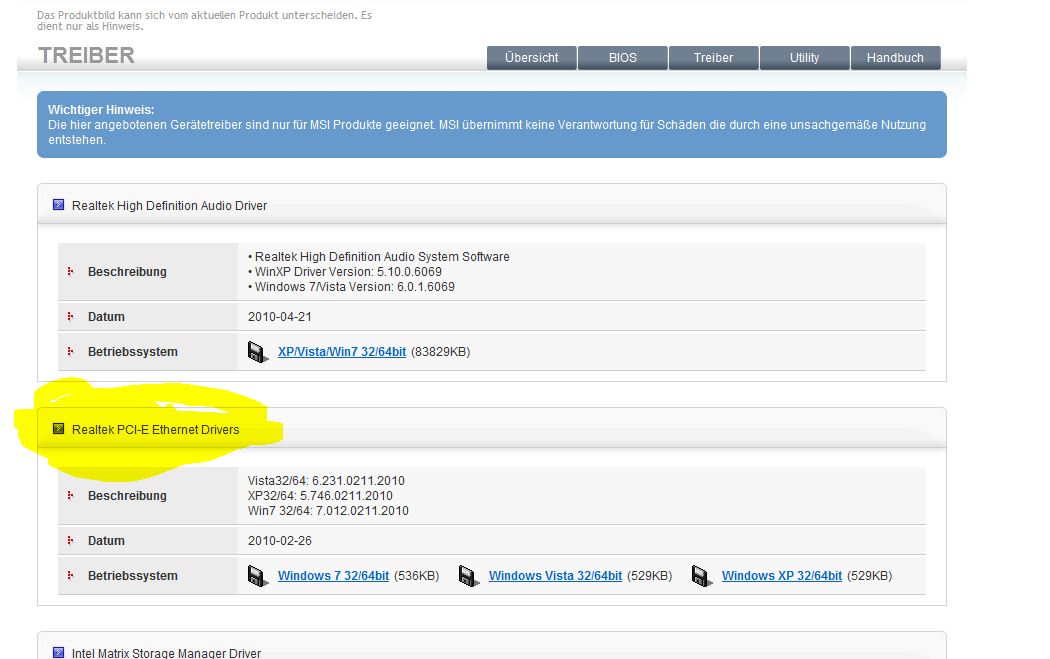Click the version line Vista32/64: 6.231.0211.2010
Image resolution: width=1050 pixels, height=659 pixels.
[x=326, y=481]
